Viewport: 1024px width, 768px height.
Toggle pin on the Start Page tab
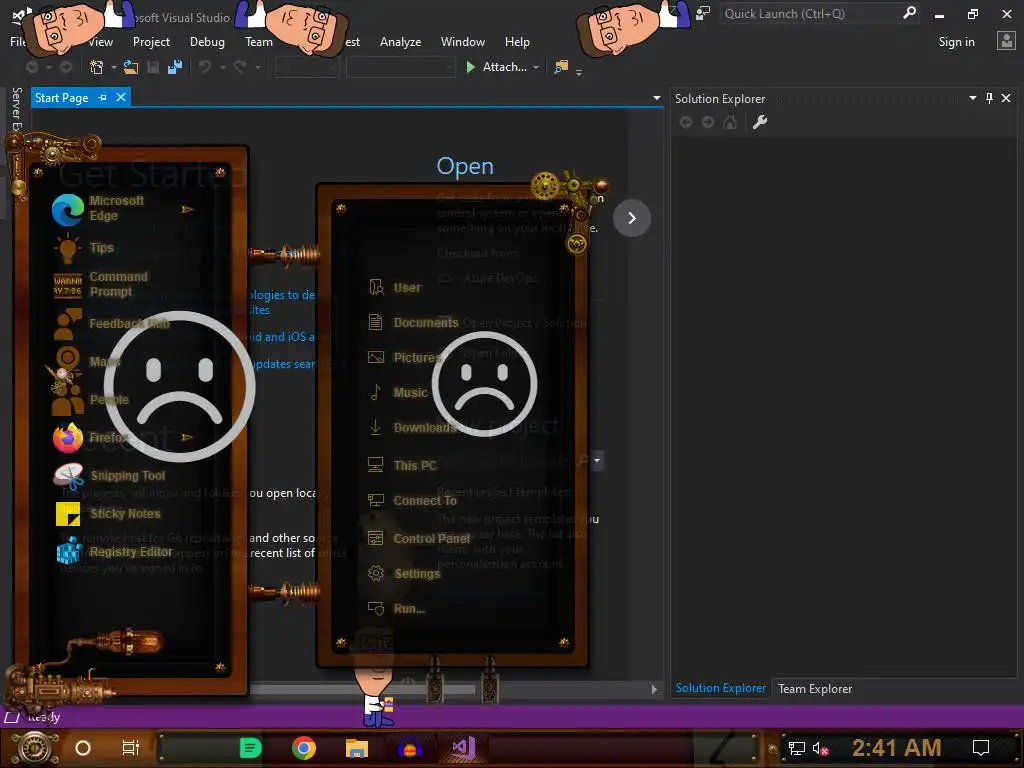pyautogui.click(x=103, y=97)
